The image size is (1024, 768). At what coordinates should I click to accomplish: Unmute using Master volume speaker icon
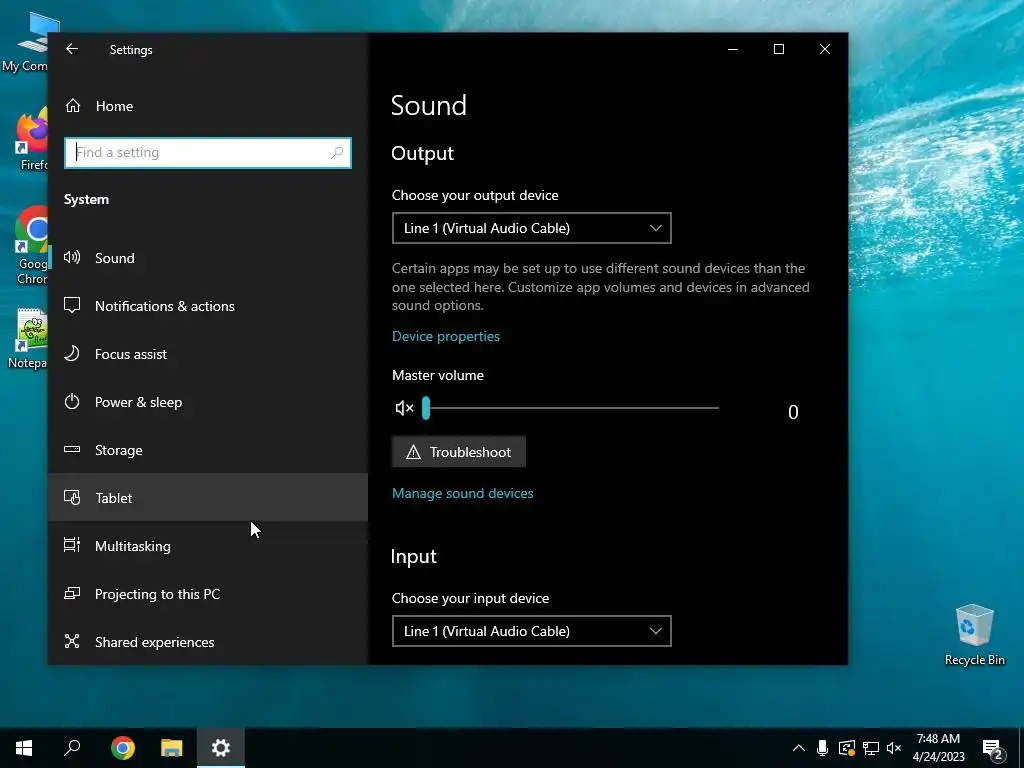404,408
